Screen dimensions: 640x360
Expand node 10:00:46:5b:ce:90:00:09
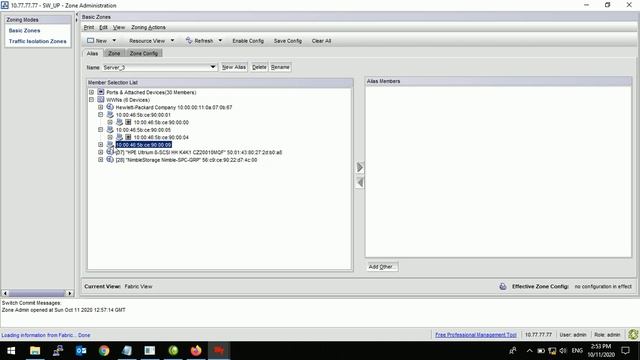coord(100,145)
